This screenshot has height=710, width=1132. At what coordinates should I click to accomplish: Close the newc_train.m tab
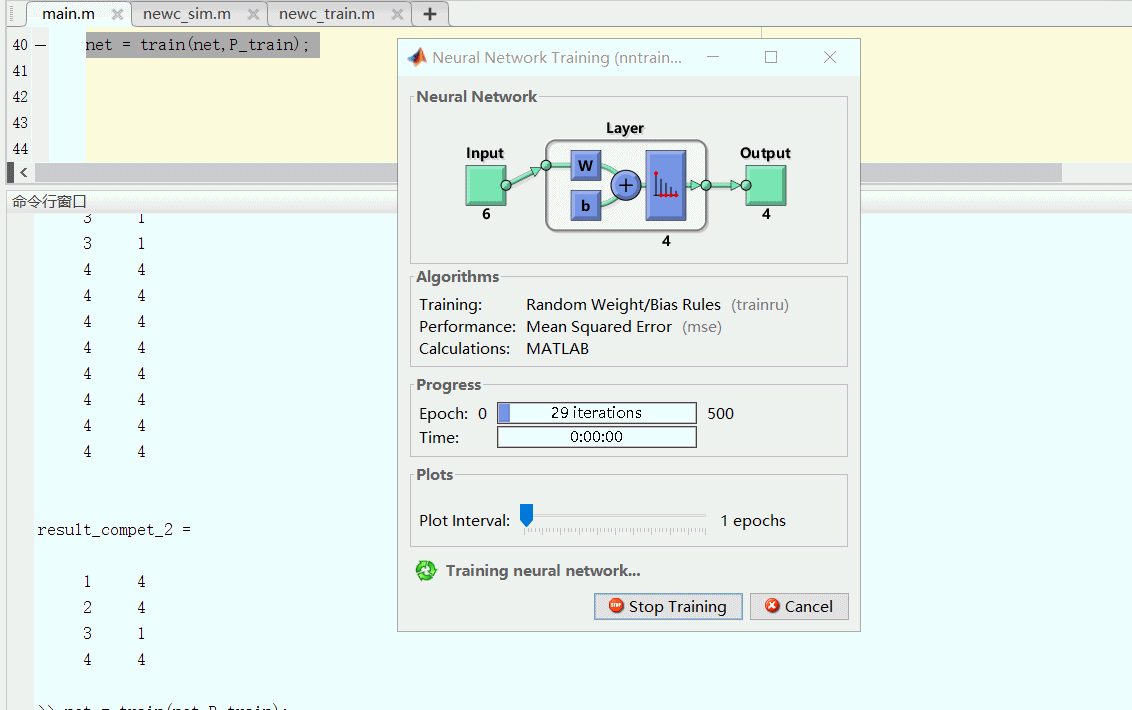[397, 14]
